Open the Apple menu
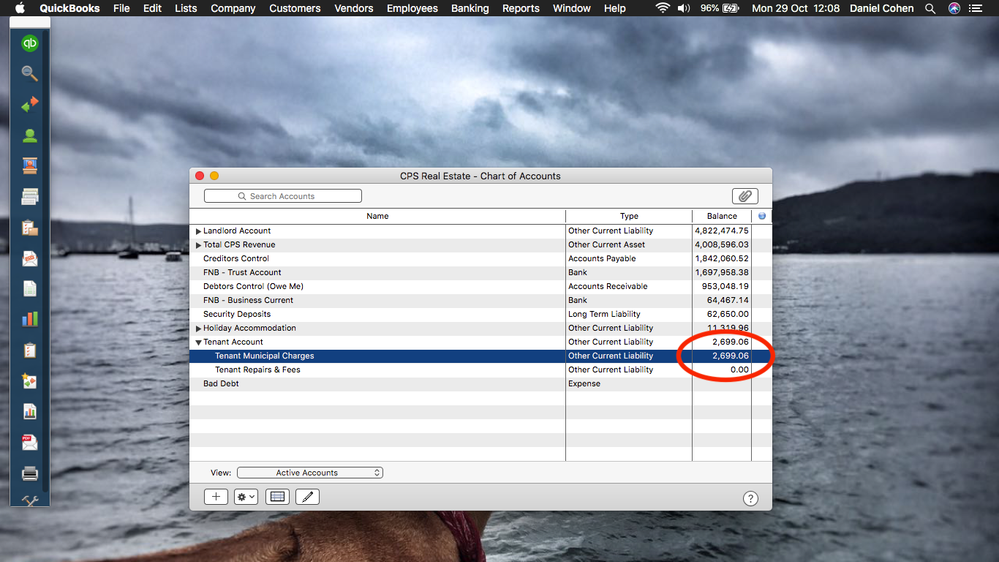Viewport: 999px width, 562px height. pos(20,8)
